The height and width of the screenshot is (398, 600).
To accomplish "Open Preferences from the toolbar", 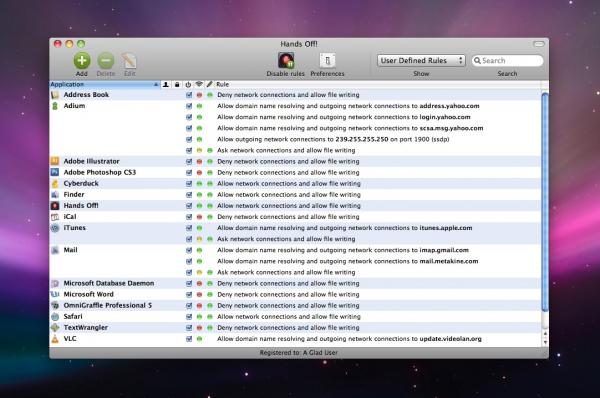I will click(328, 60).
